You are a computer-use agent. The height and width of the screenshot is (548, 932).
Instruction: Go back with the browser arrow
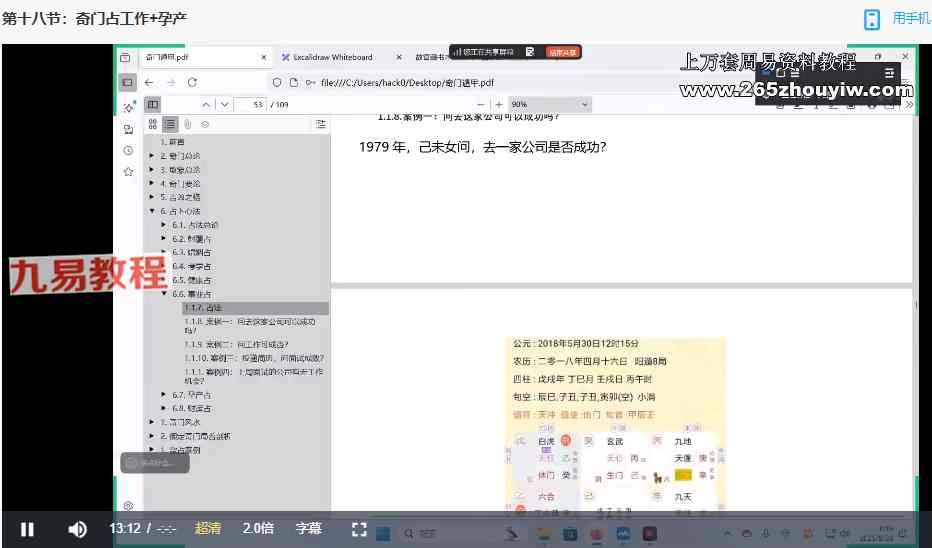149,83
